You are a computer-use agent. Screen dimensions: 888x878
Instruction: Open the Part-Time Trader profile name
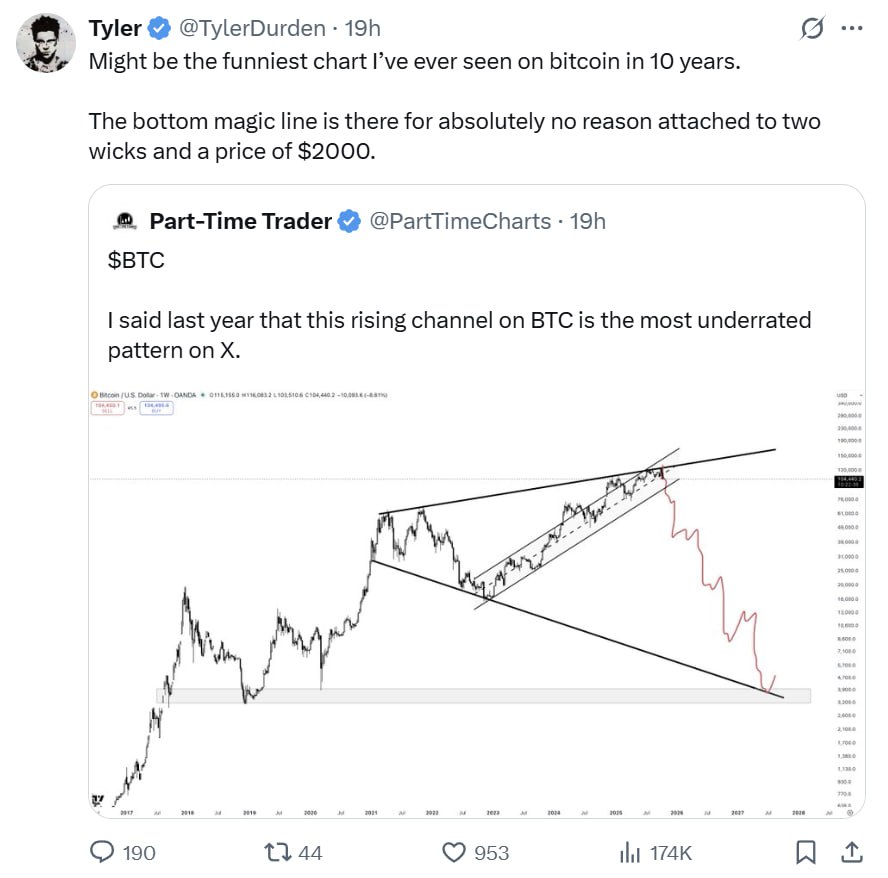point(240,221)
